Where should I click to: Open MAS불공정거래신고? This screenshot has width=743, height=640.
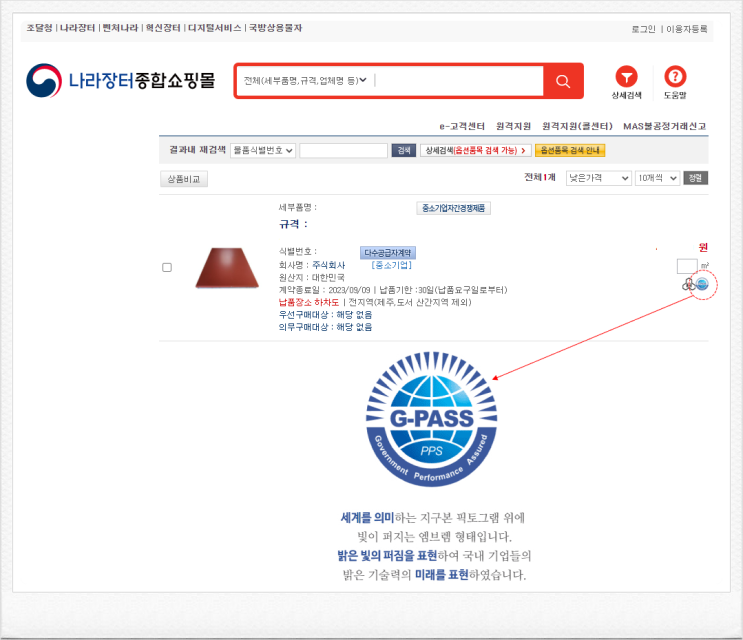click(664, 126)
